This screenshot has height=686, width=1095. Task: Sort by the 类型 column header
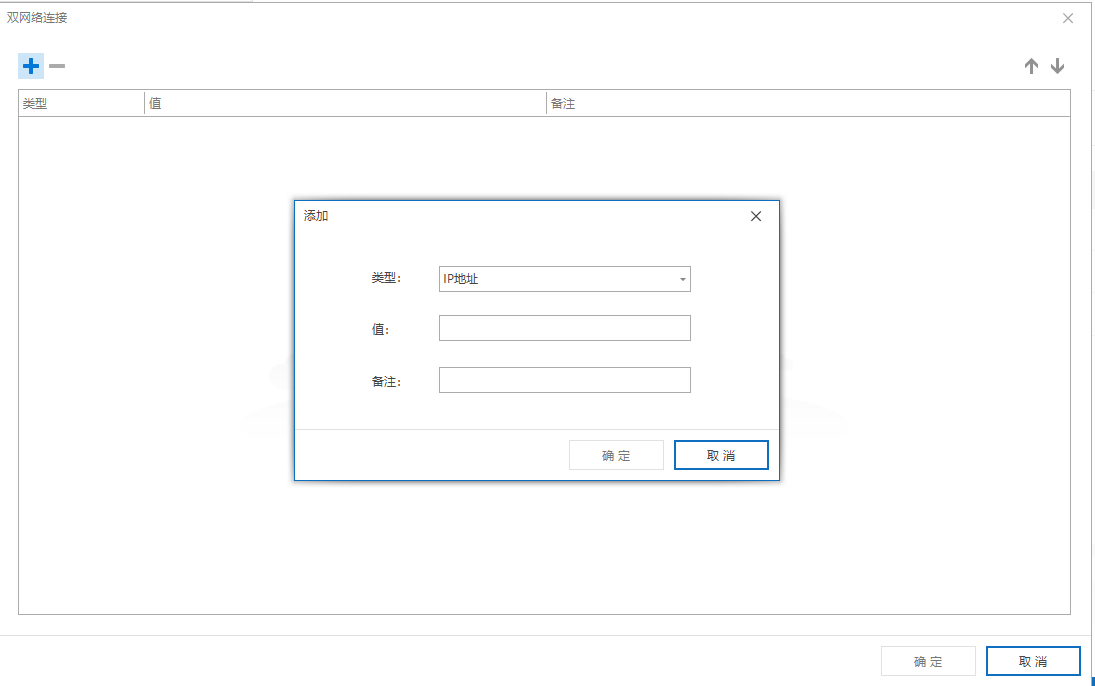[81, 103]
